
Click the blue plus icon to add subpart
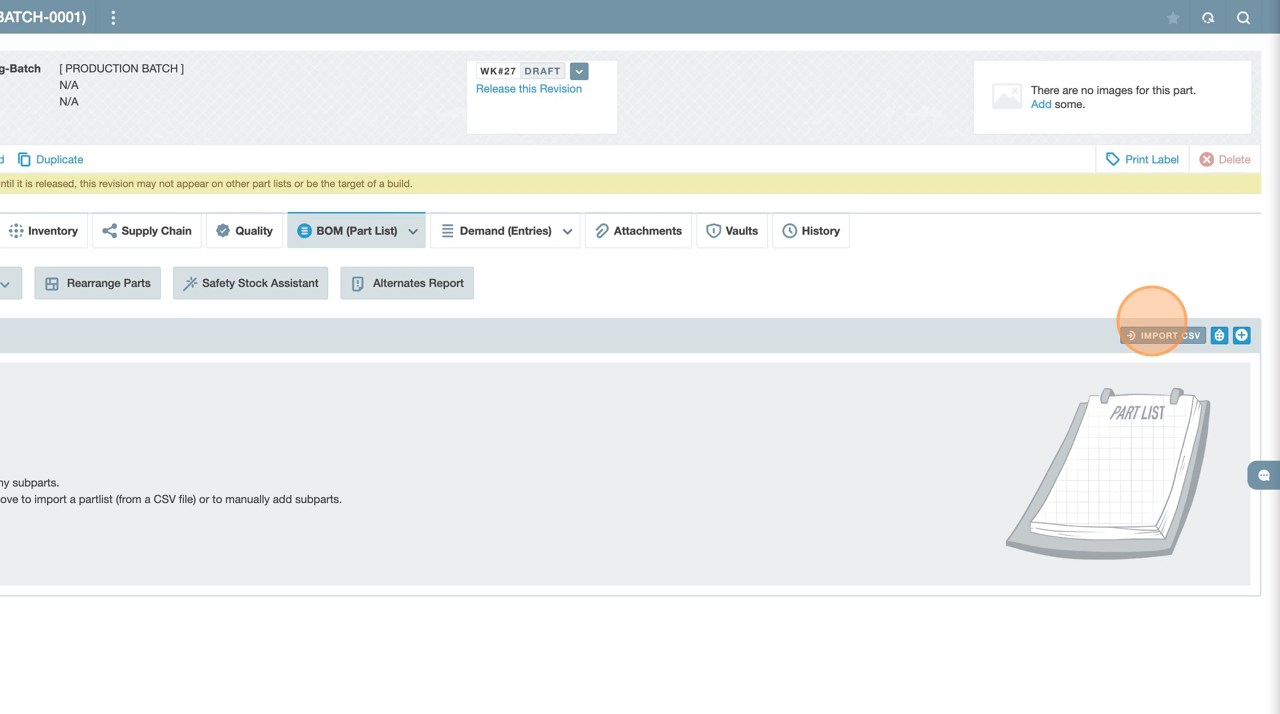(1241, 335)
